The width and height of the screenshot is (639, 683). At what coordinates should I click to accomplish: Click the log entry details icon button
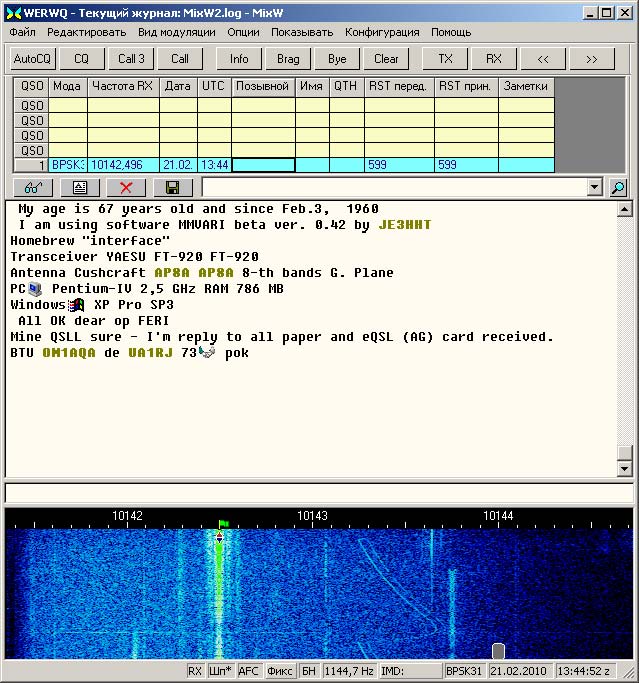pyautogui.click(x=80, y=188)
